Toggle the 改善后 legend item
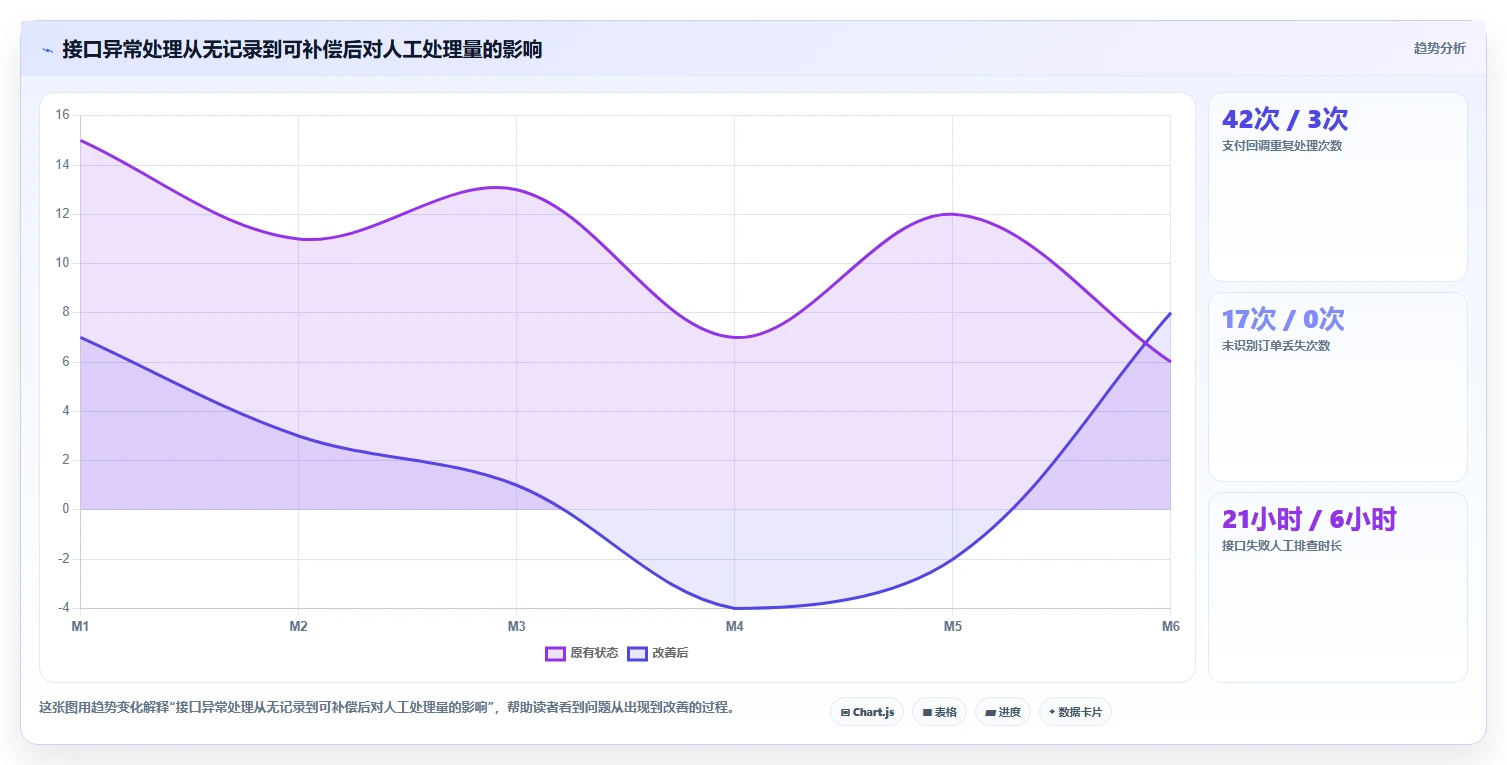The width and height of the screenshot is (1507, 765). (658, 653)
